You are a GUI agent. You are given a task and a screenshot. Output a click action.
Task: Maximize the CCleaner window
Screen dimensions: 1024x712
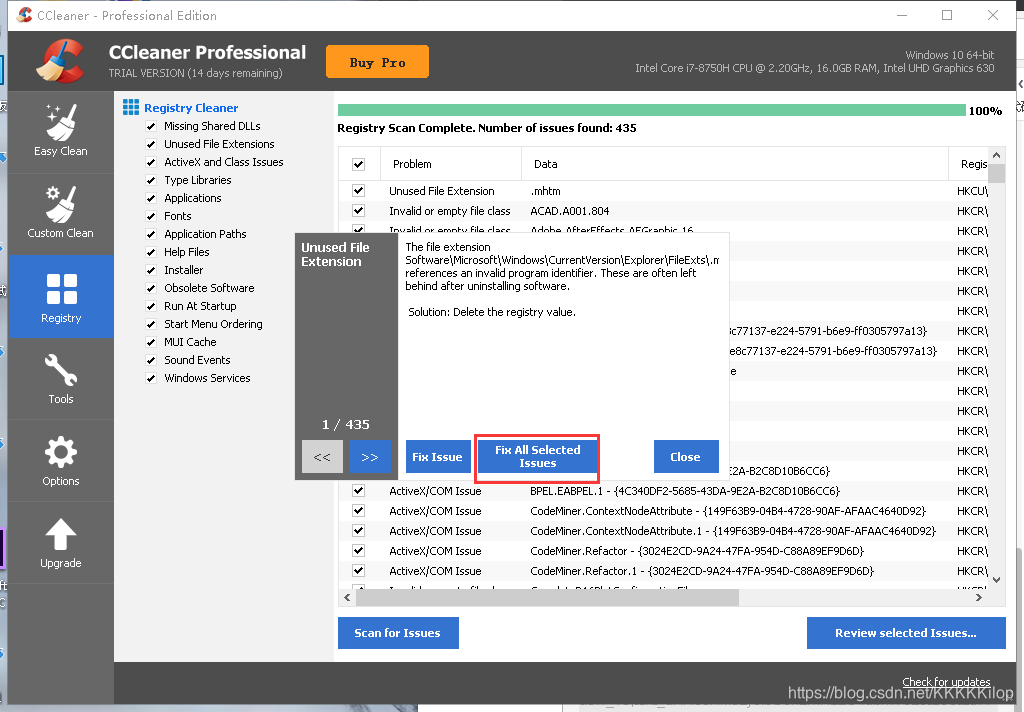pyautogui.click(x=947, y=15)
